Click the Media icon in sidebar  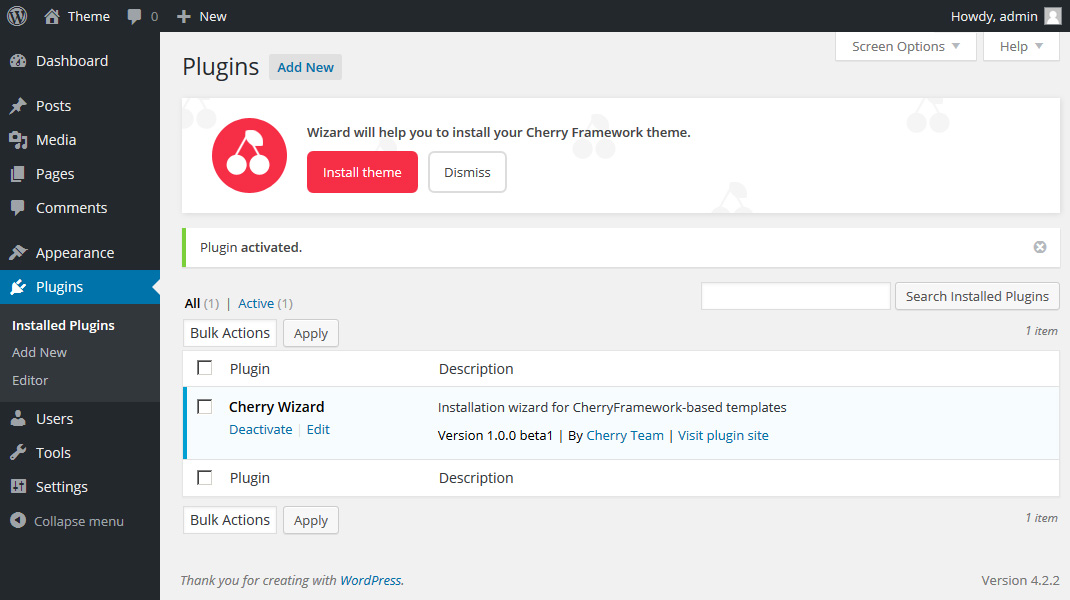coord(18,140)
